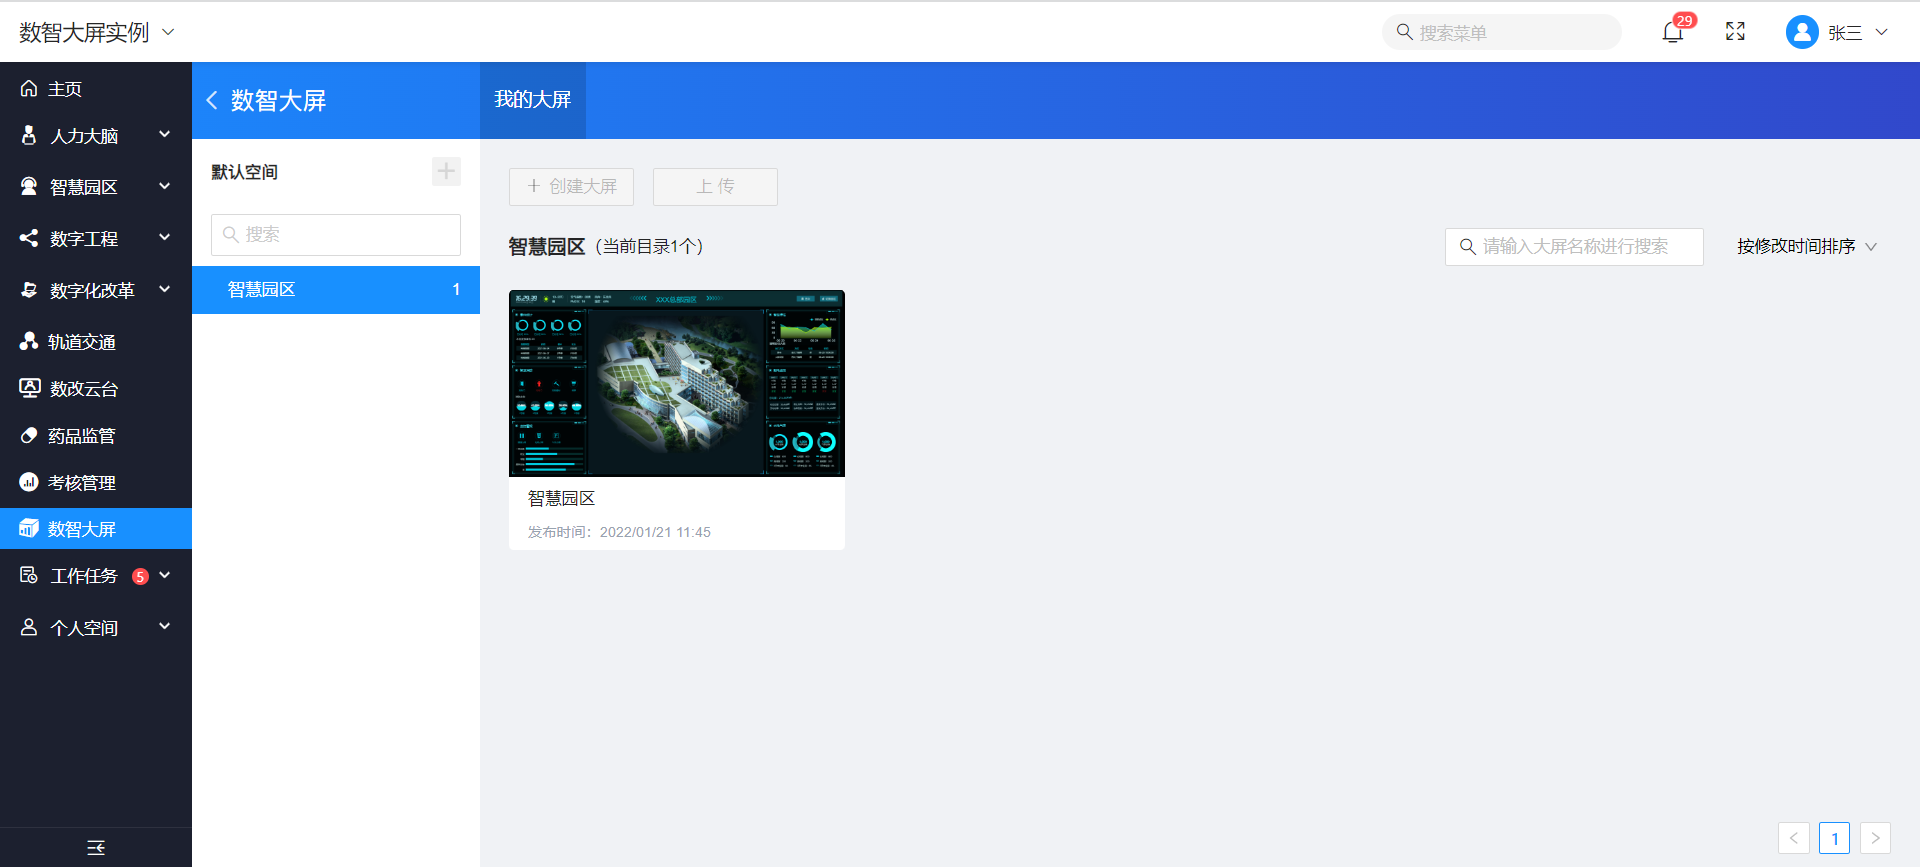Open 主页 from the sidebar
Image resolution: width=1920 pixels, height=867 pixels.
[x=65, y=89]
